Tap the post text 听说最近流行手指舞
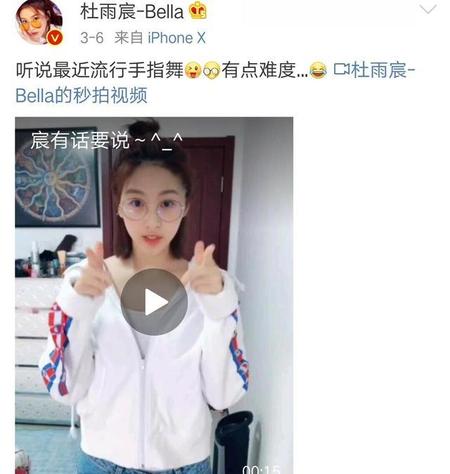The height and width of the screenshot is (474, 450). 100,70
